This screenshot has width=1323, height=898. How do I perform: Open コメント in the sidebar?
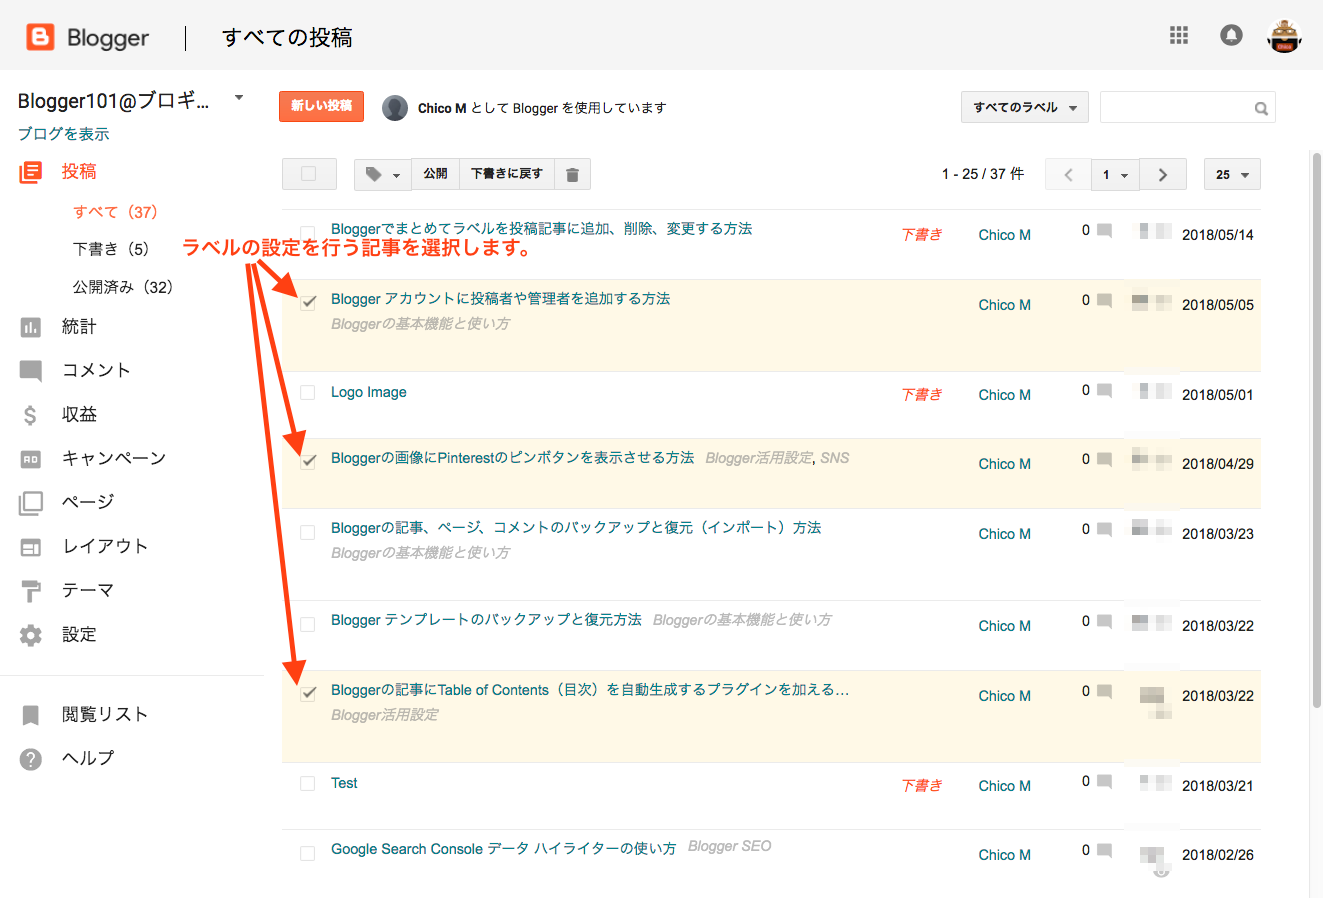tap(96, 371)
